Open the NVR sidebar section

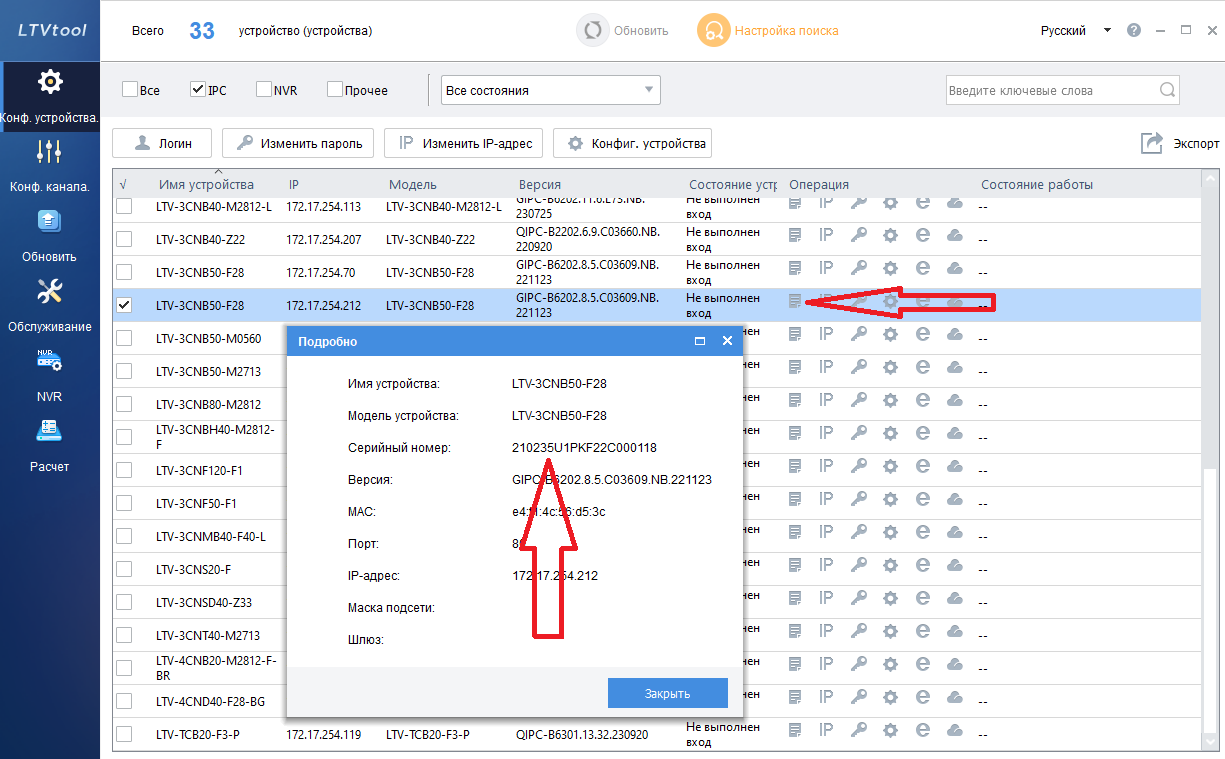(50, 375)
